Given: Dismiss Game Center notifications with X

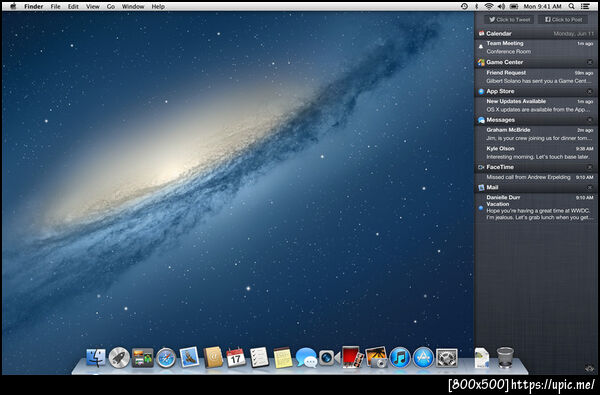Looking at the screenshot, I should [x=590, y=62].
